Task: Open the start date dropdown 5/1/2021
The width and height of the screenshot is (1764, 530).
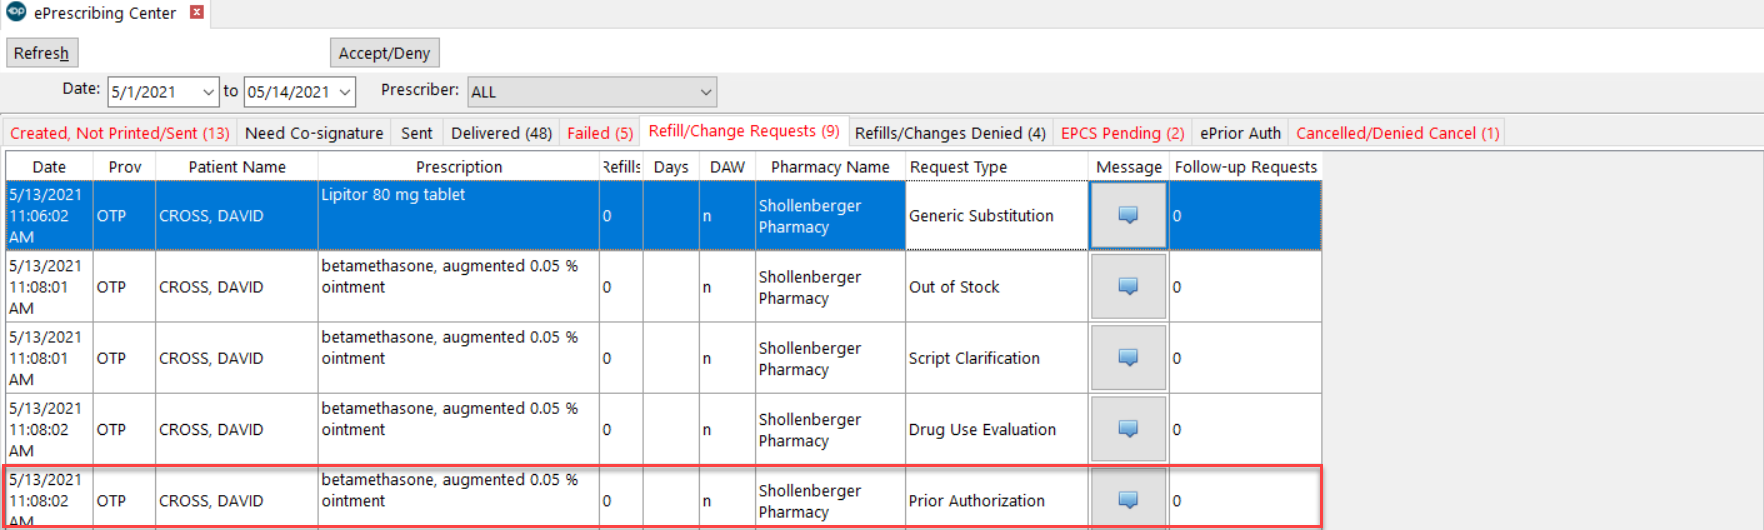Action: point(208,92)
